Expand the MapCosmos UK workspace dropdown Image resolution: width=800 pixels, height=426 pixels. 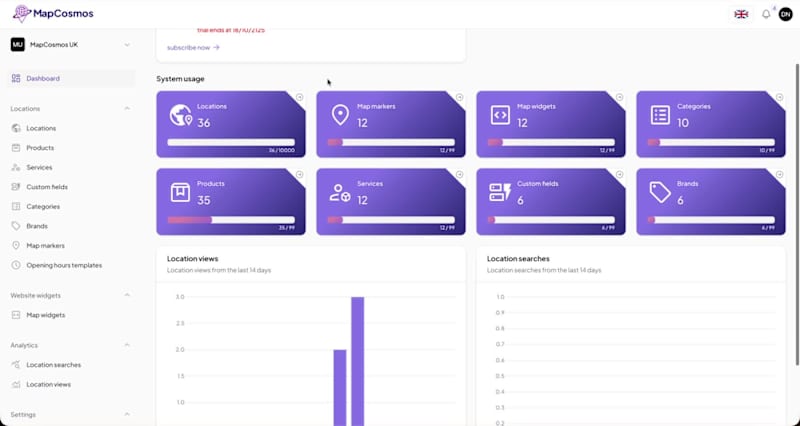click(127, 45)
